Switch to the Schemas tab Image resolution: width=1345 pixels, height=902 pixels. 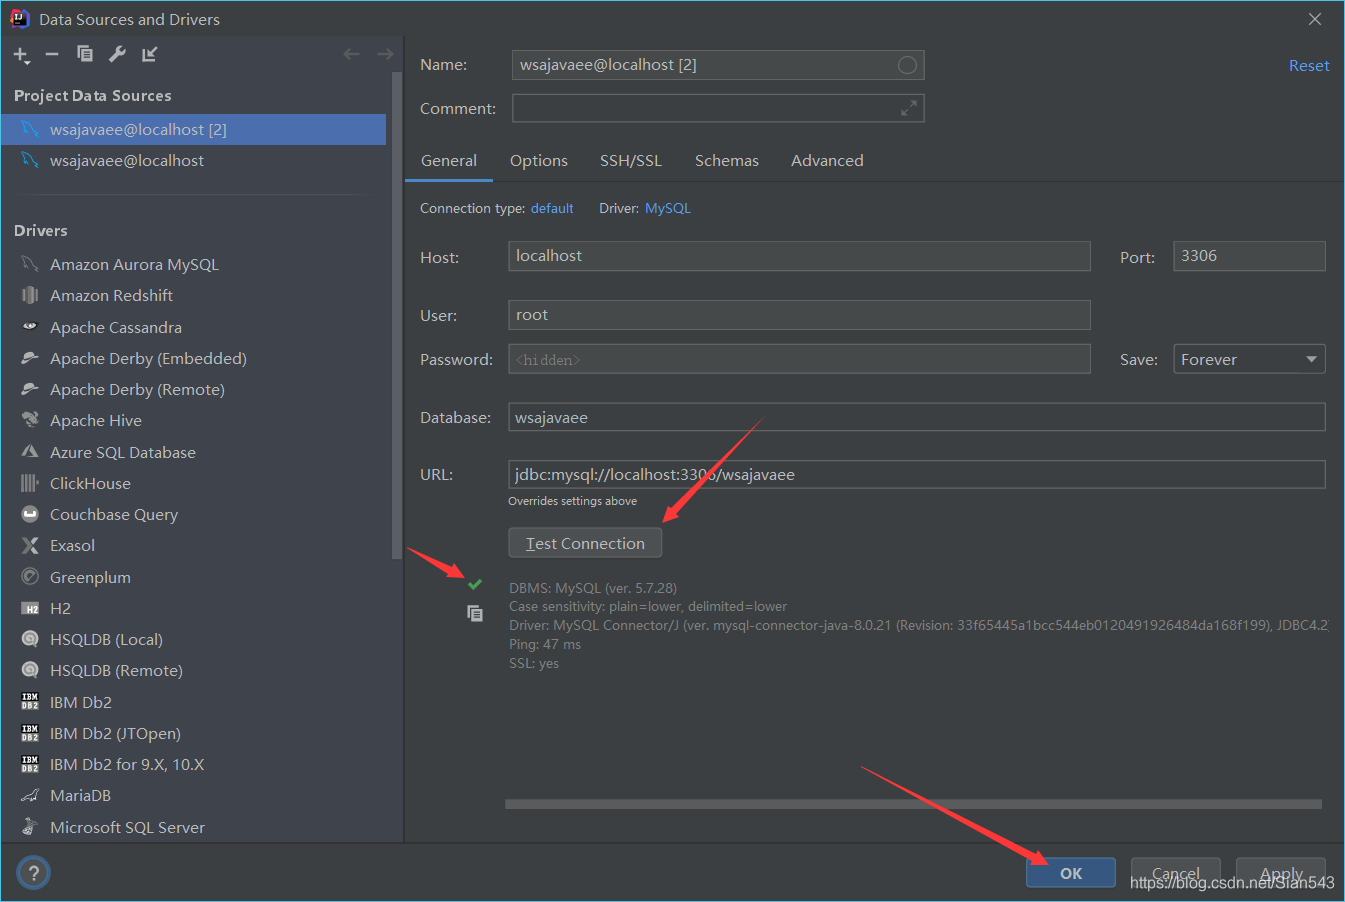pyautogui.click(x=727, y=160)
